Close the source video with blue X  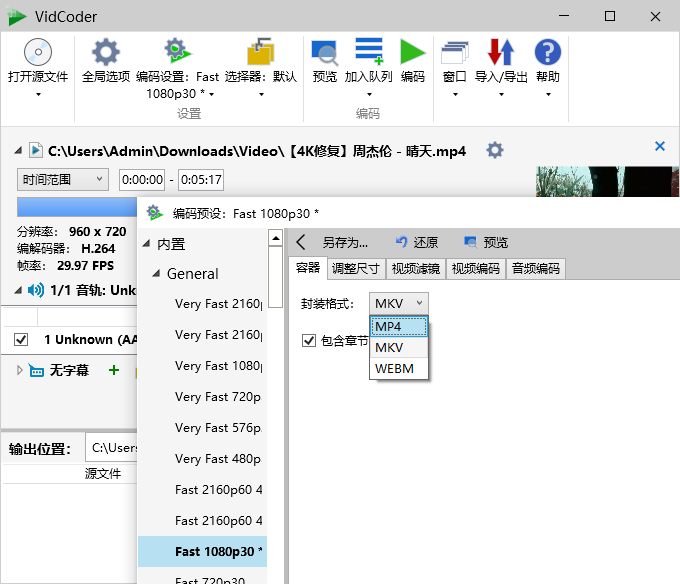[660, 146]
